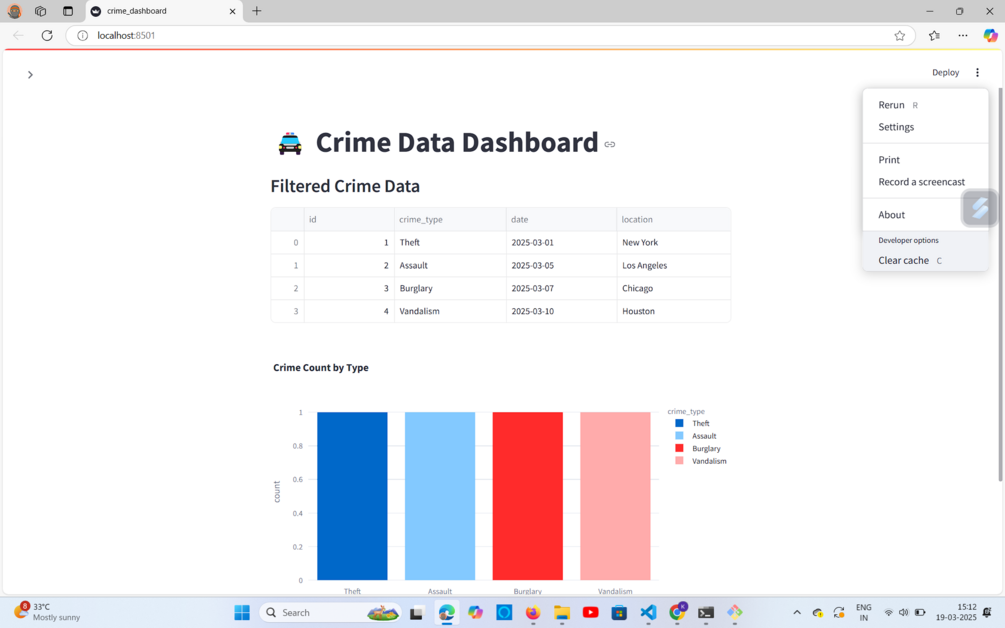This screenshot has height=628, width=1005.
Task: Choose Record a screencast from the menu
Action: (x=920, y=181)
